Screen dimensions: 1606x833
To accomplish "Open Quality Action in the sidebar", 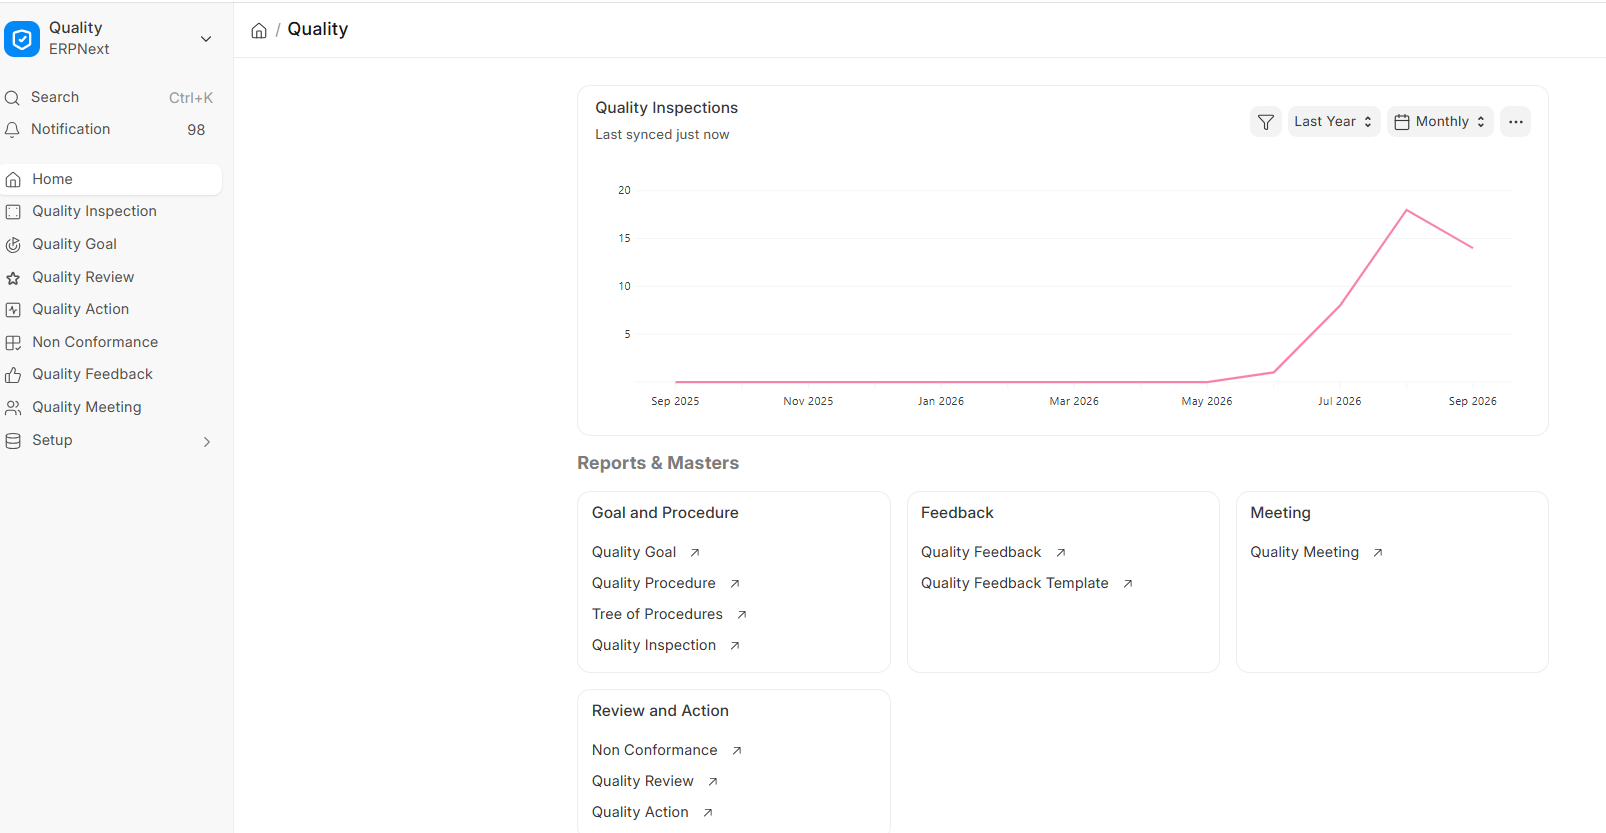I will (111, 310).
